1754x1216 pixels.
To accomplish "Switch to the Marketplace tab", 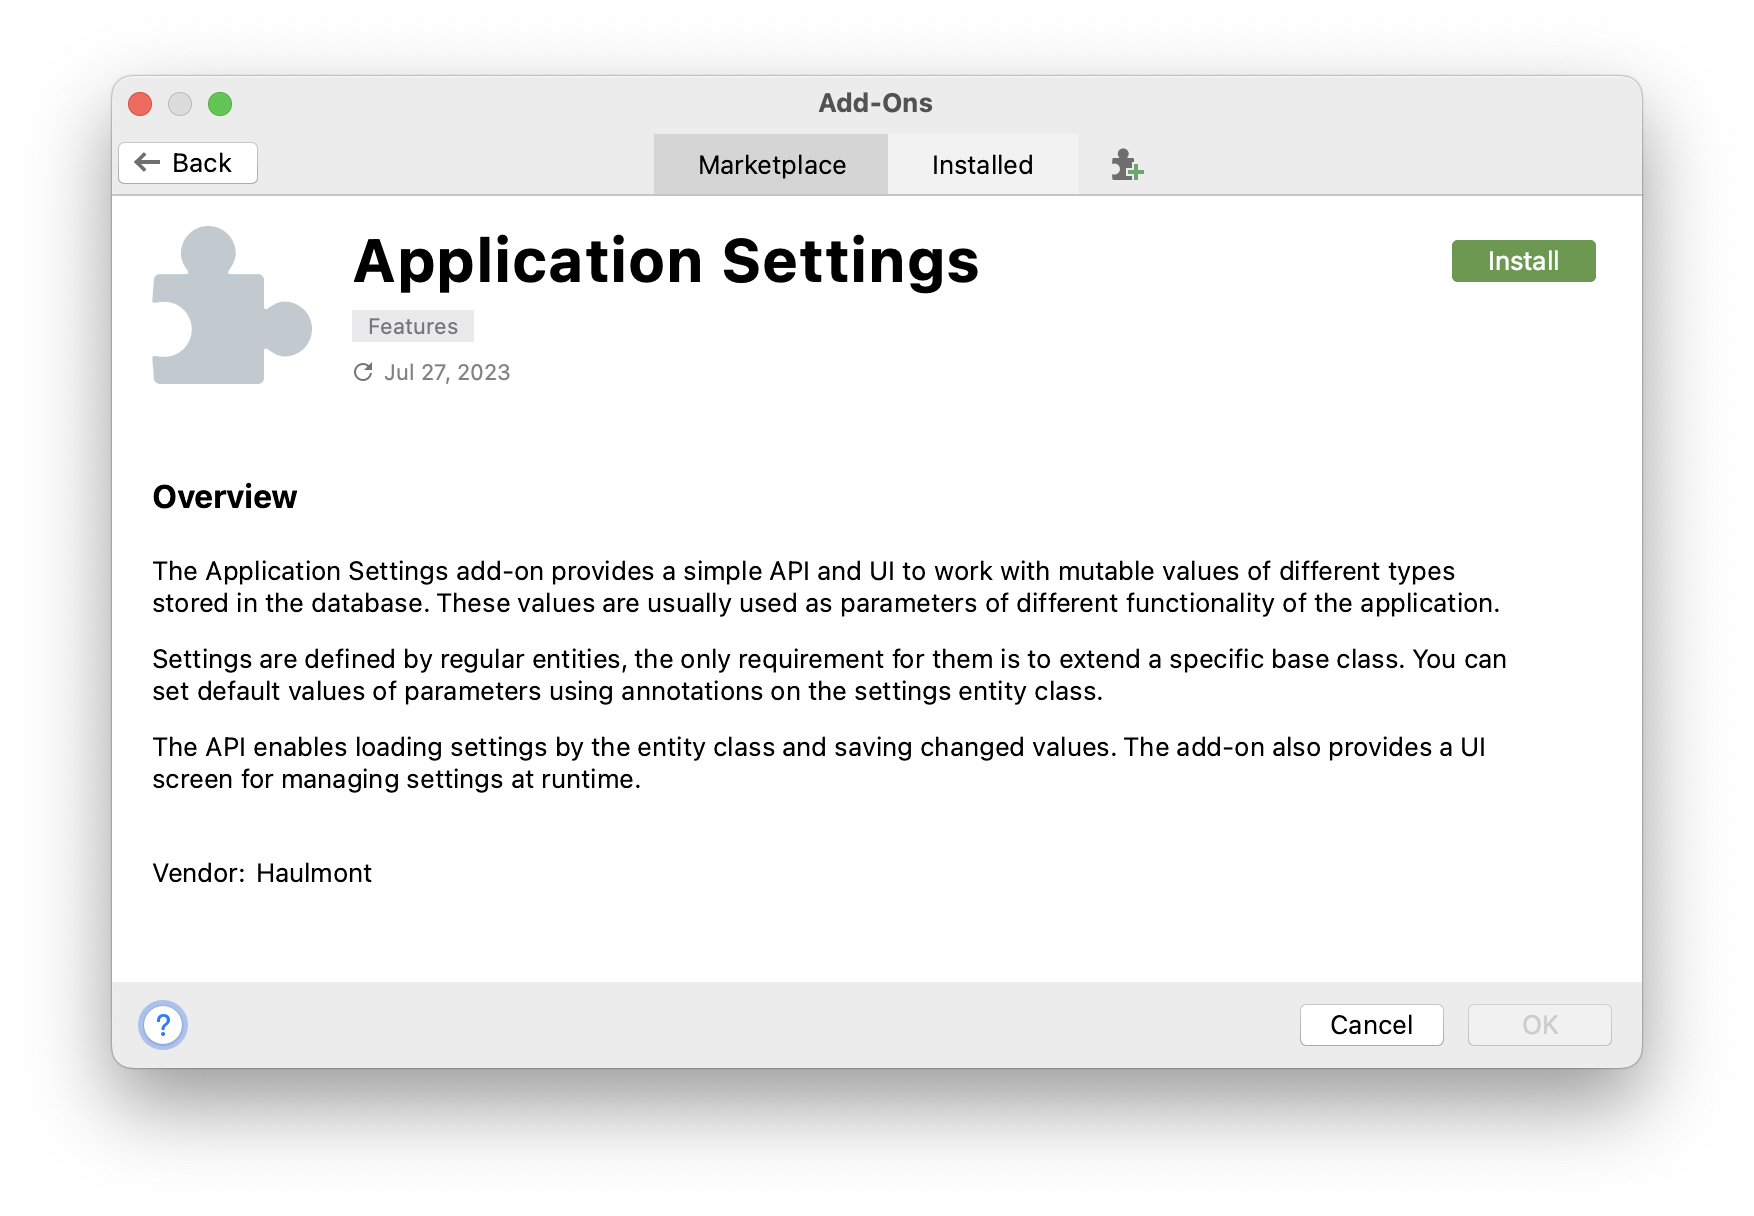I will pos(771,165).
